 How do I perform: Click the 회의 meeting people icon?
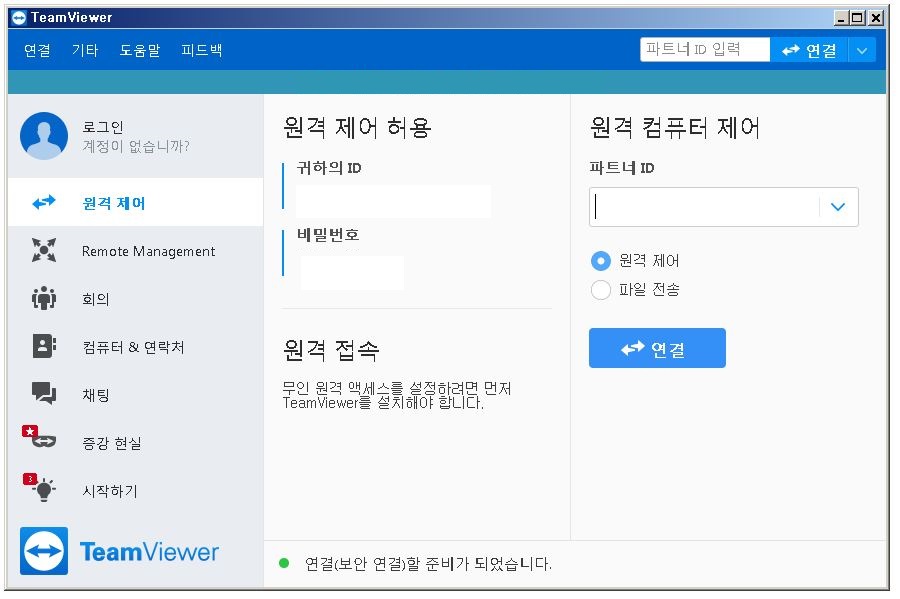(x=44, y=298)
